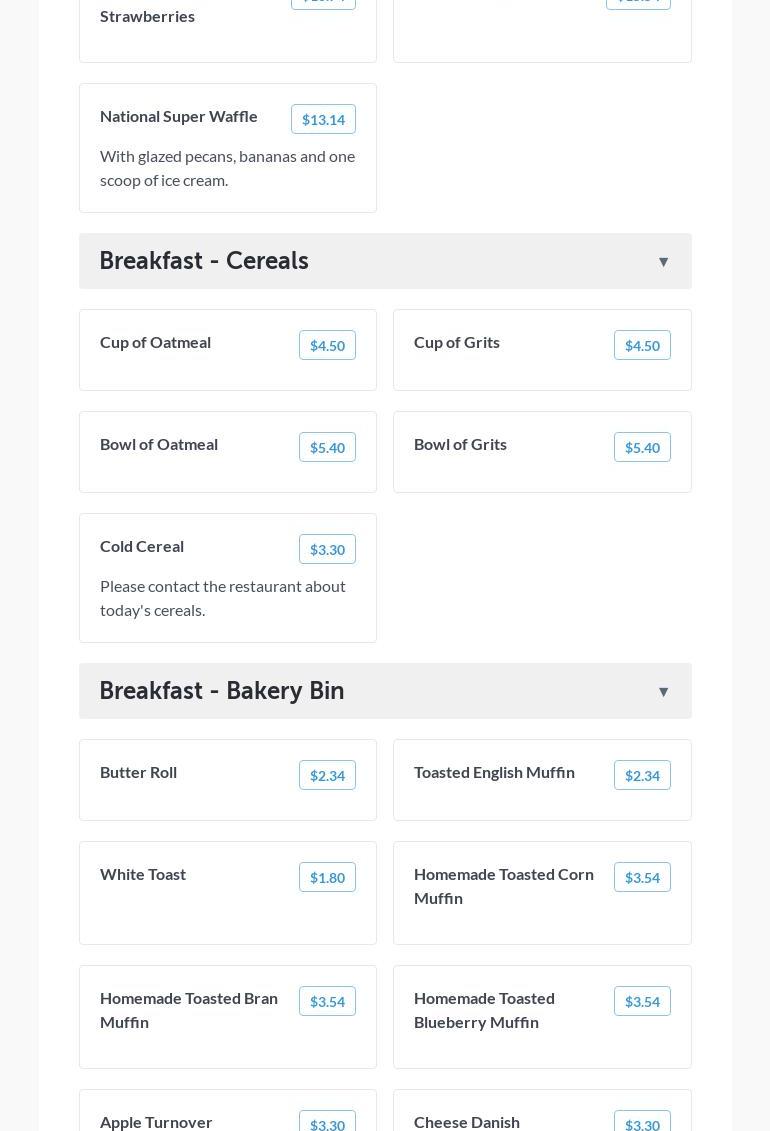Click Homemade Toasted Bran Muffin price
The image size is (770, 1131).
(x=327, y=1001)
